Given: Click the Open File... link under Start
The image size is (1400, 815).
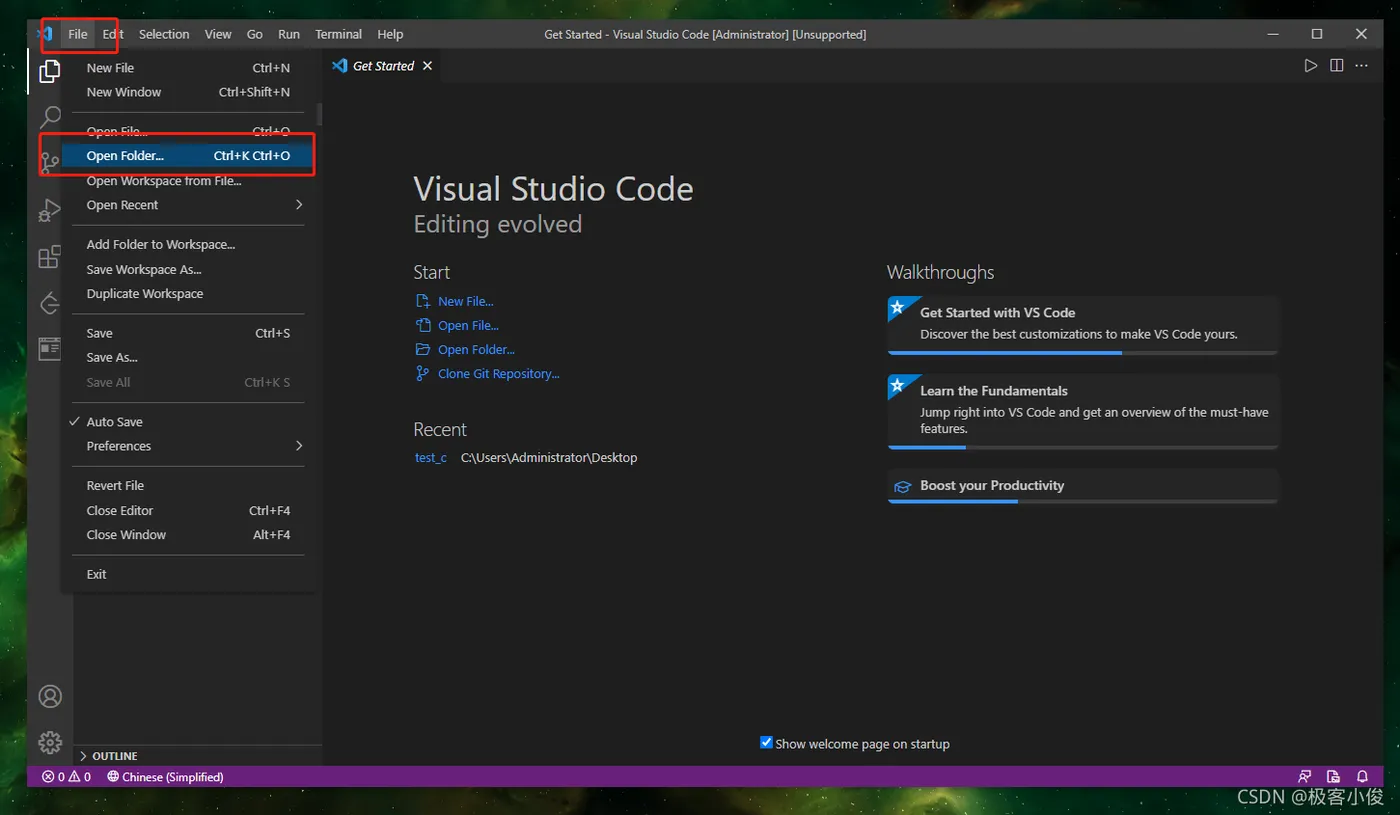Looking at the screenshot, I should 468,325.
